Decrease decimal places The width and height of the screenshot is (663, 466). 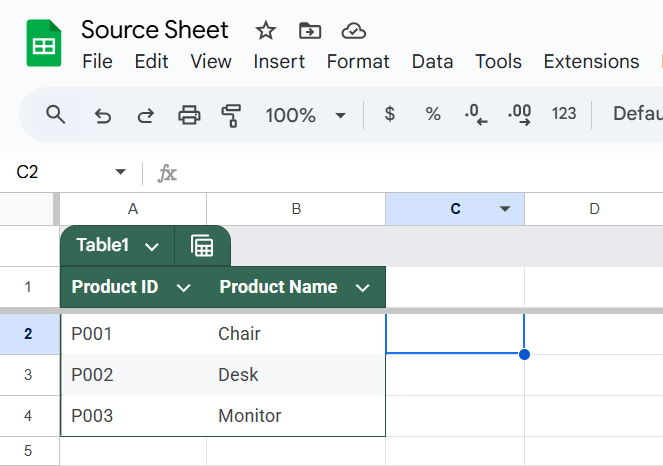(476, 115)
